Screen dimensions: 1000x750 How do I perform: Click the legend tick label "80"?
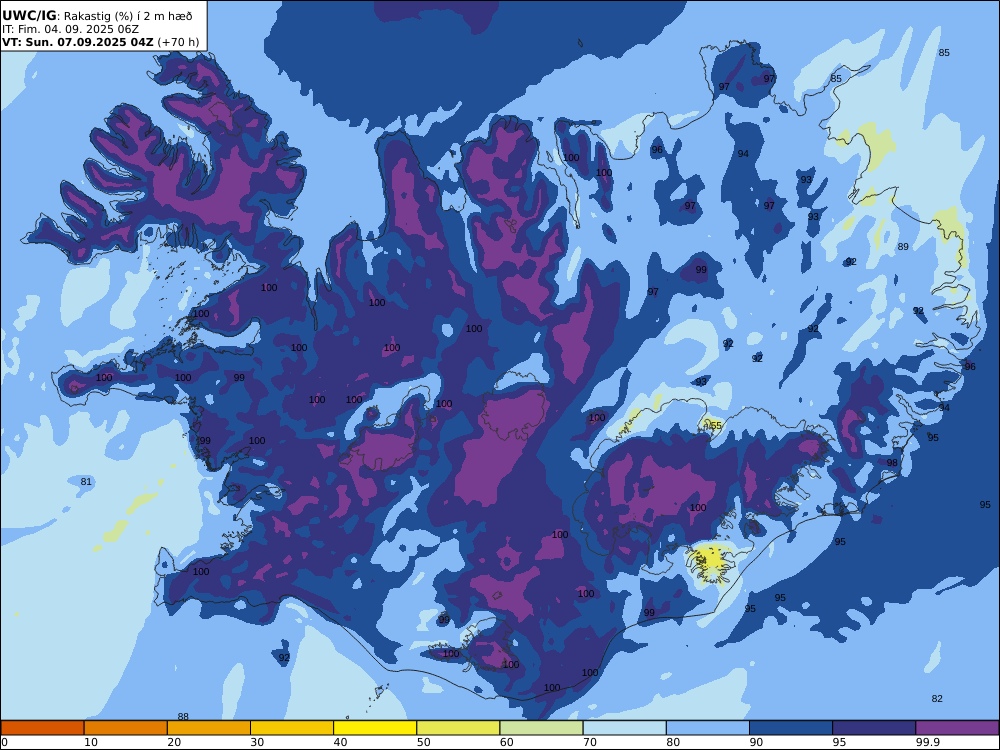click(x=673, y=742)
